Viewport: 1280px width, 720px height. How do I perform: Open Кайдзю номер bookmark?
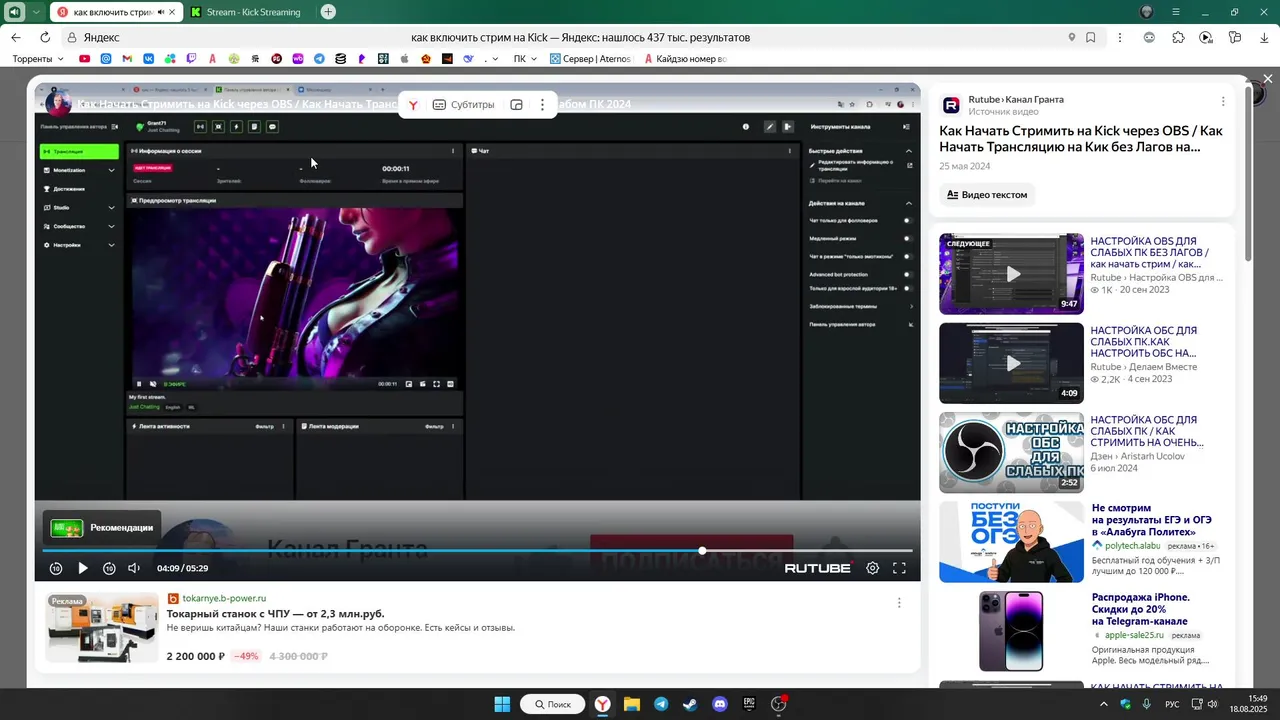pyautogui.click(x=685, y=59)
